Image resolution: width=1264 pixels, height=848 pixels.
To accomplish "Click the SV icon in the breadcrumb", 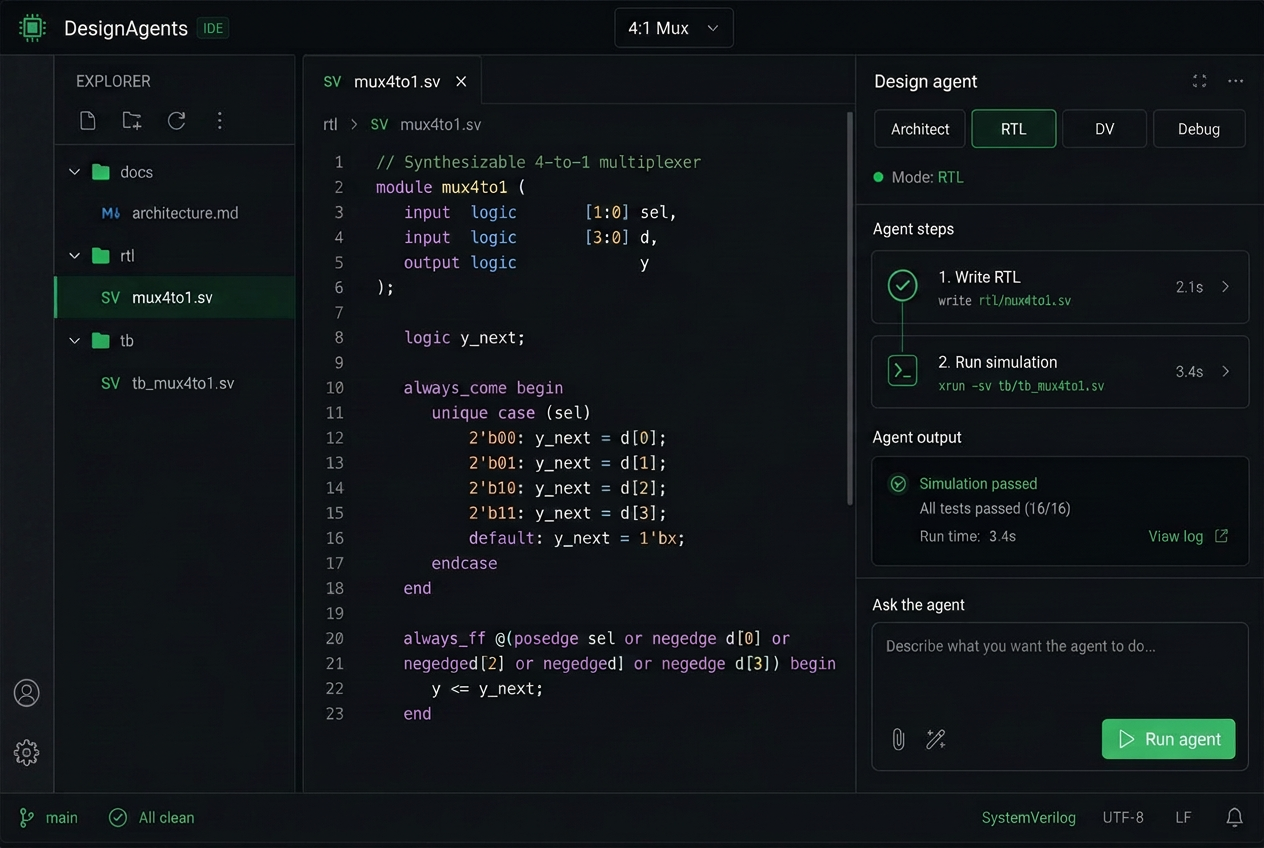I will click(x=379, y=125).
